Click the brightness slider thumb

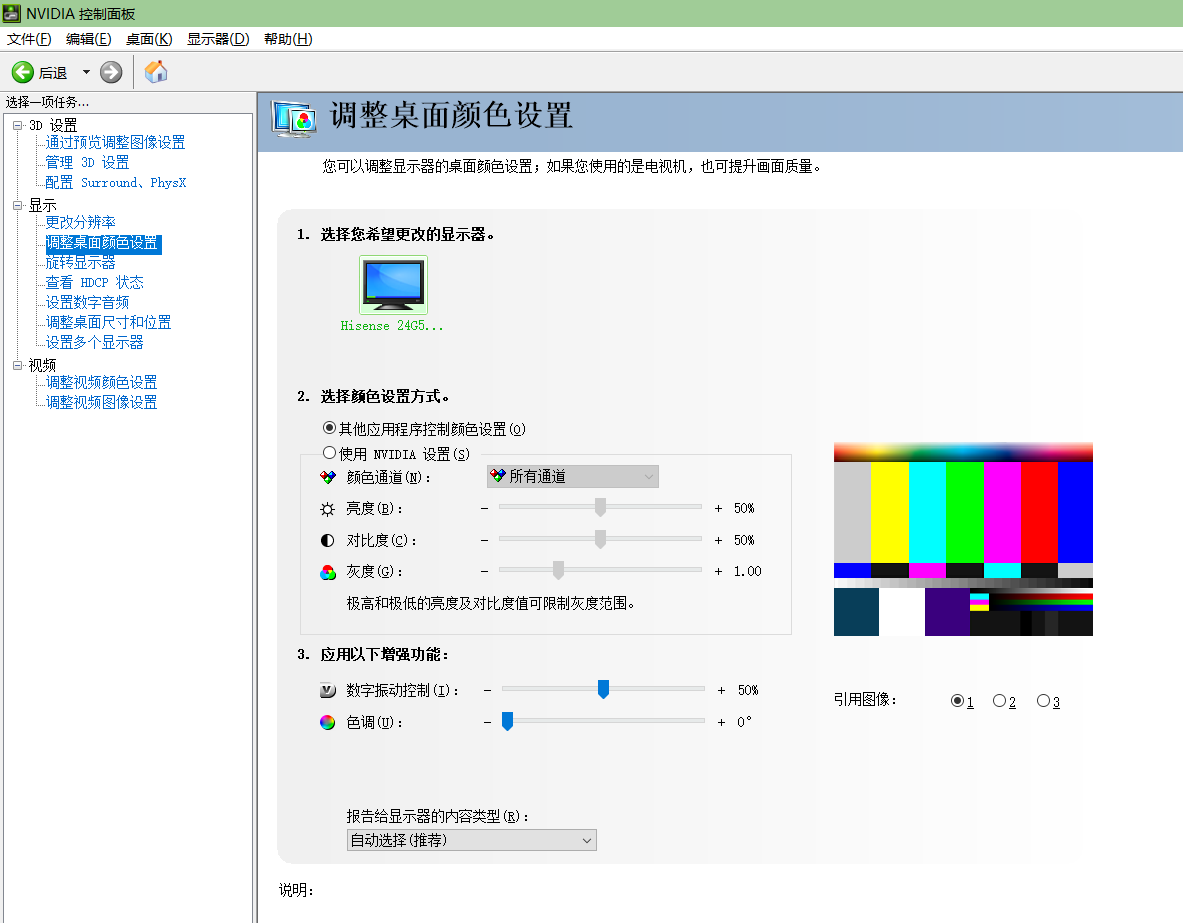[x=601, y=507]
